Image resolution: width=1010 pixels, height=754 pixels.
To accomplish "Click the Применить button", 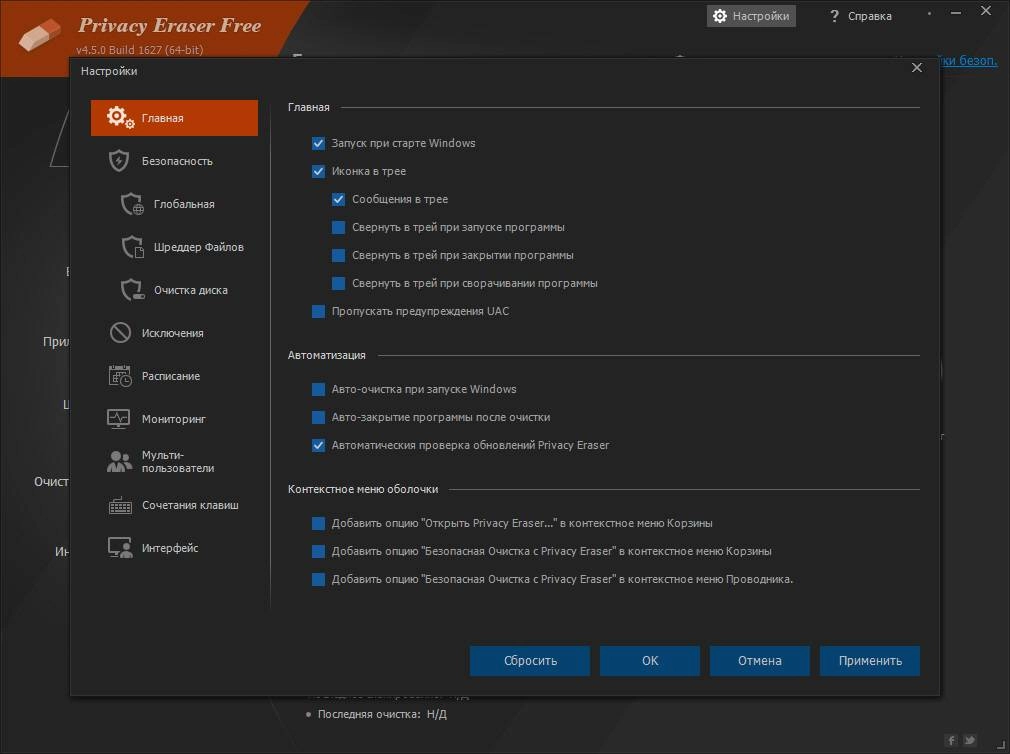I will point(870,661).
